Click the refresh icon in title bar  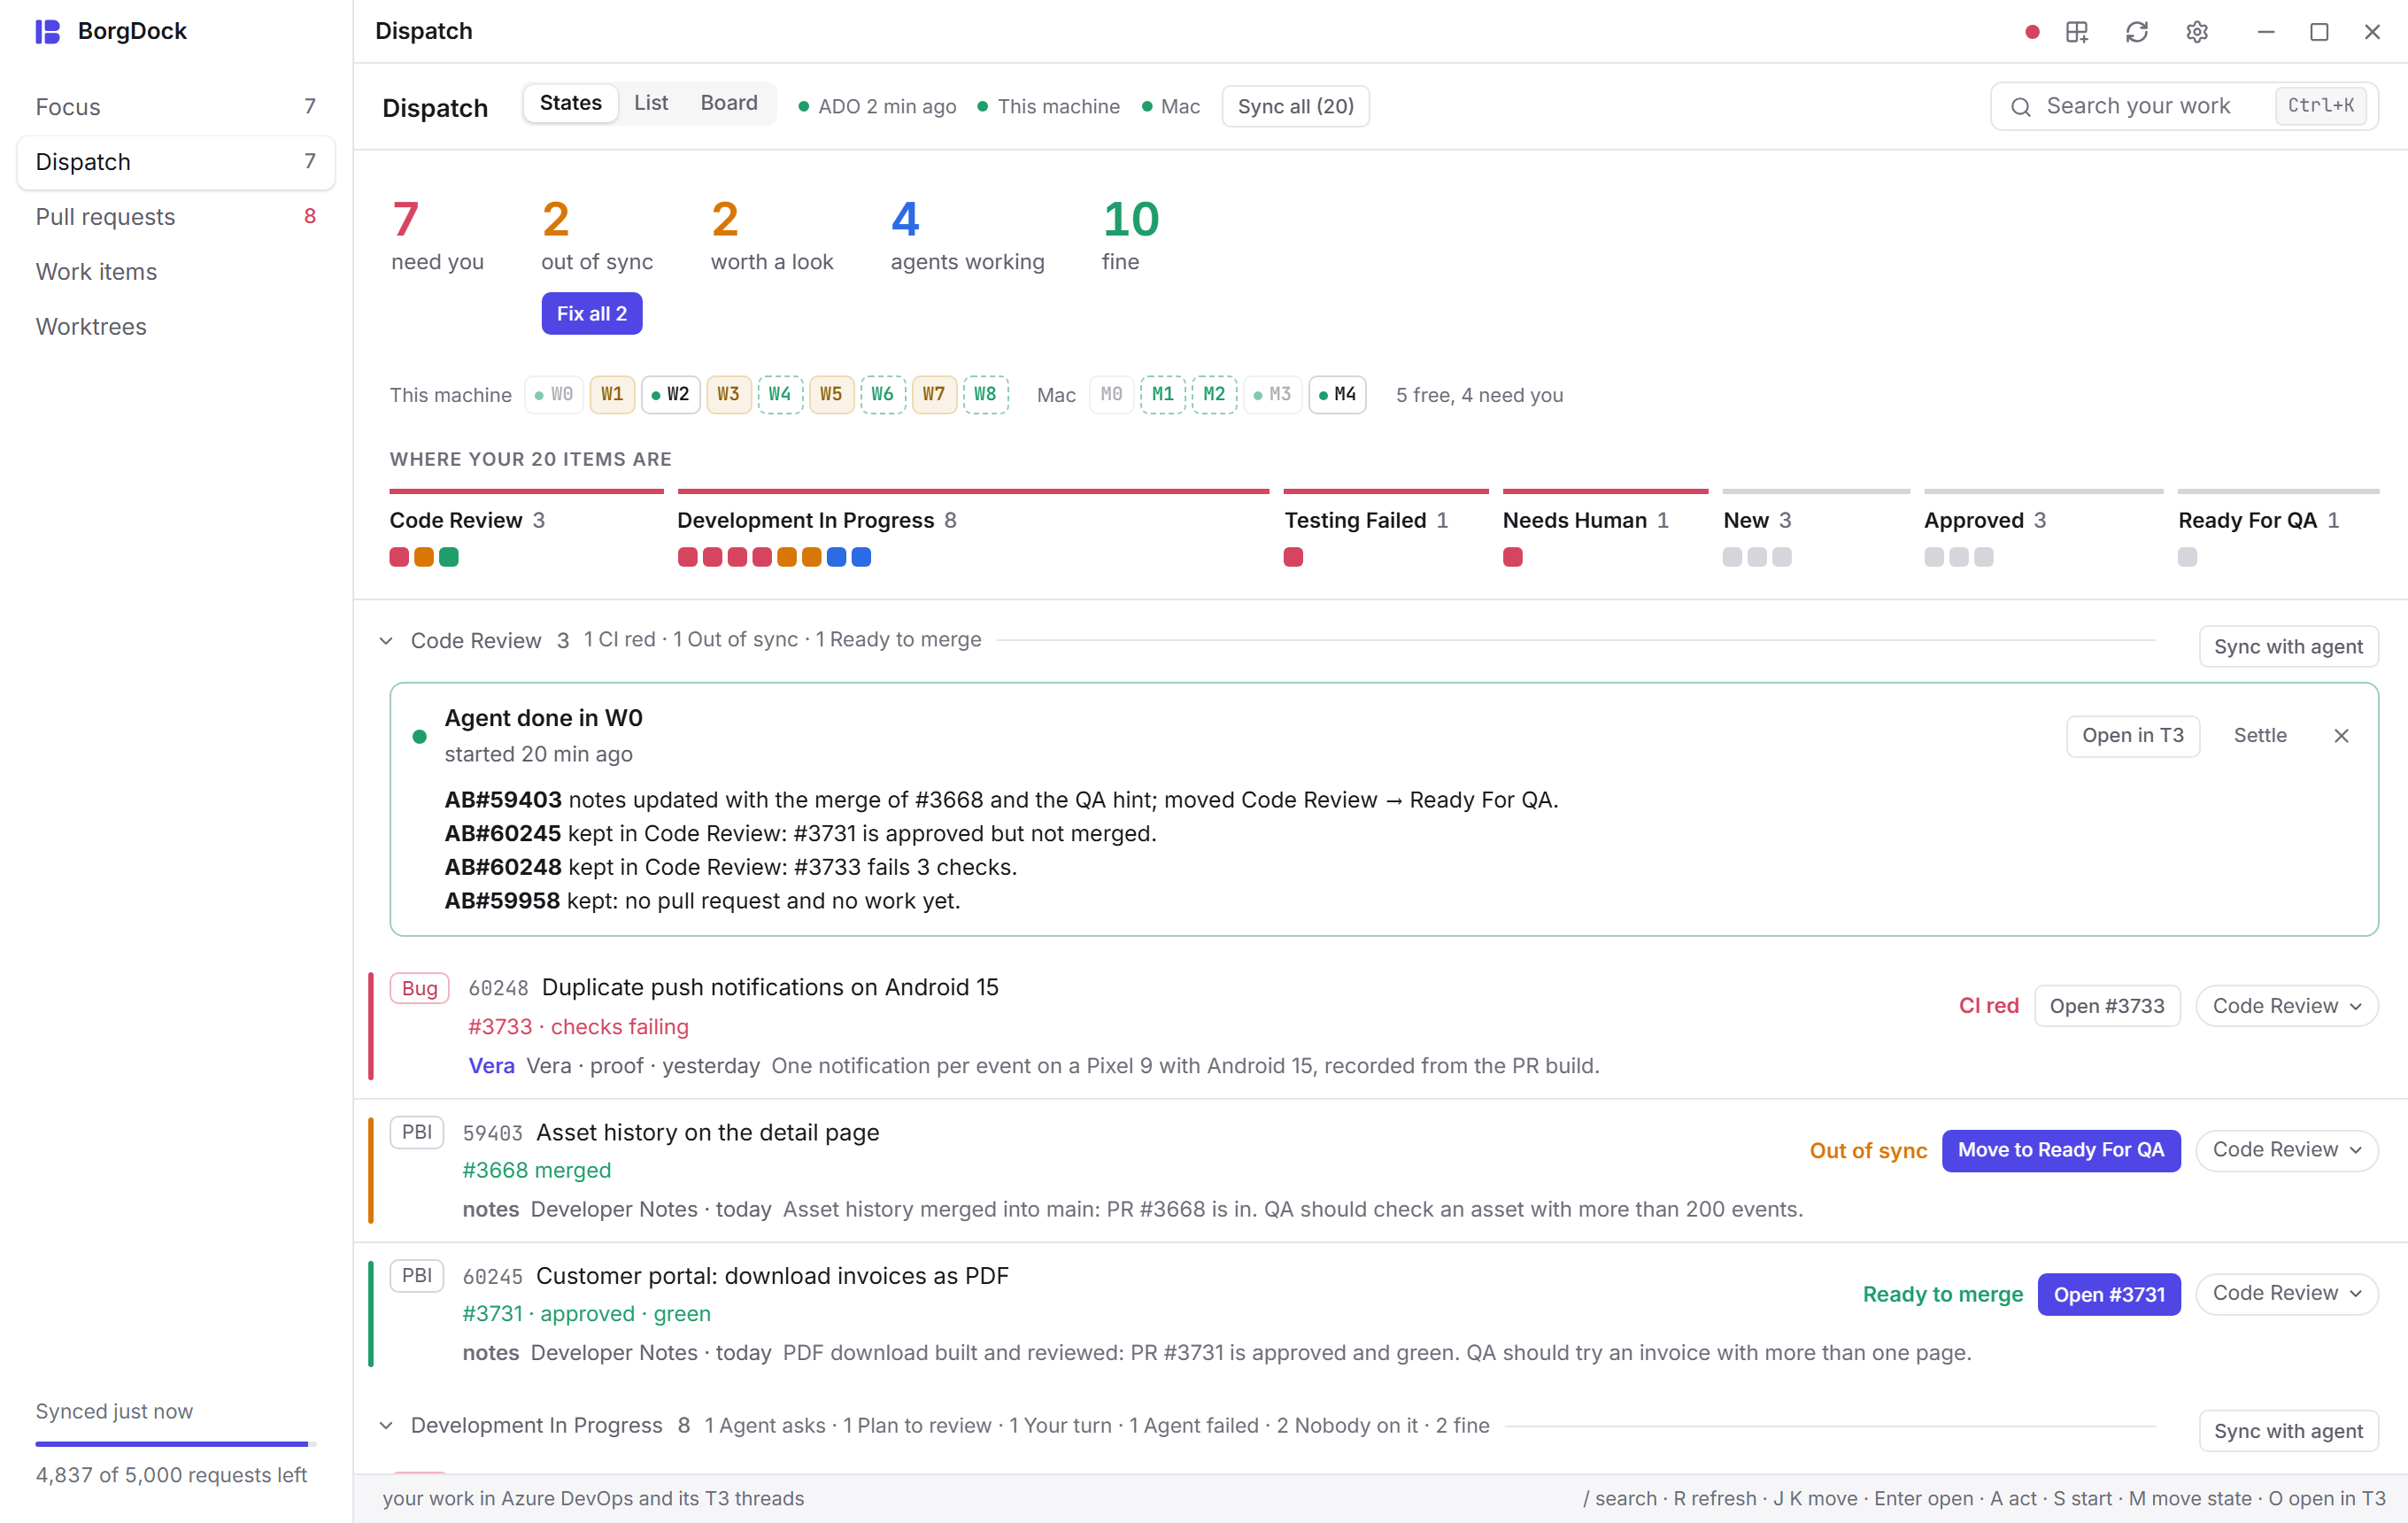[2137, 32]
